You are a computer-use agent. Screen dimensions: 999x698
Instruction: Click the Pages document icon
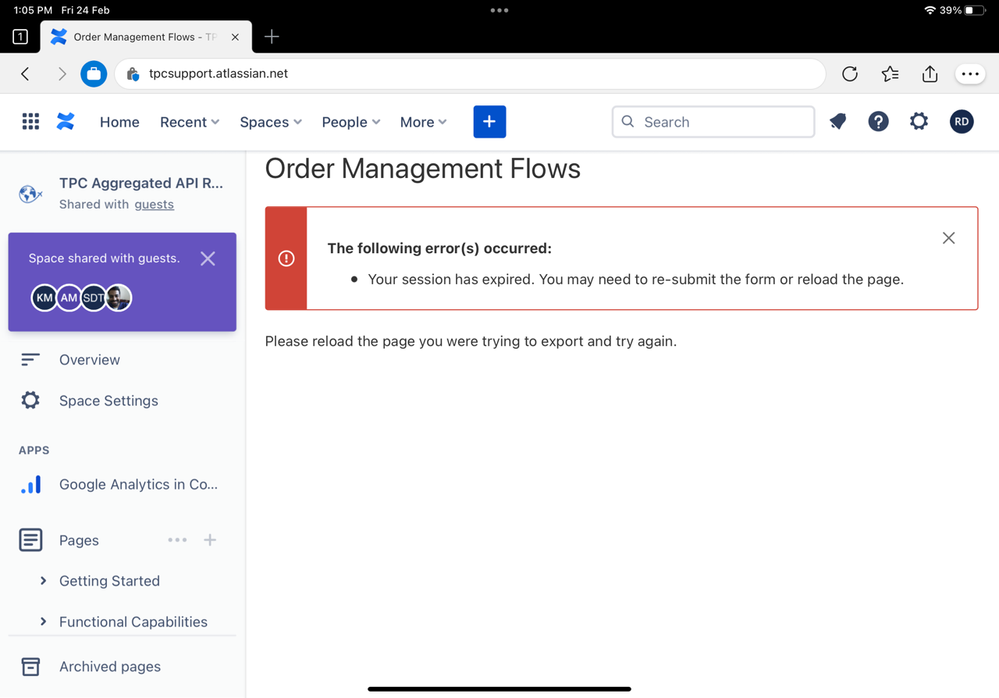[31, 540]
